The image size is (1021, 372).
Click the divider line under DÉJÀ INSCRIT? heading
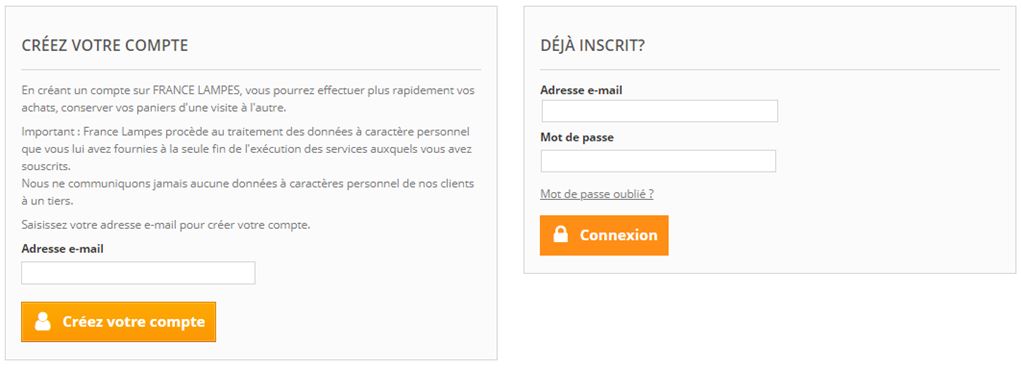point(770,70)
